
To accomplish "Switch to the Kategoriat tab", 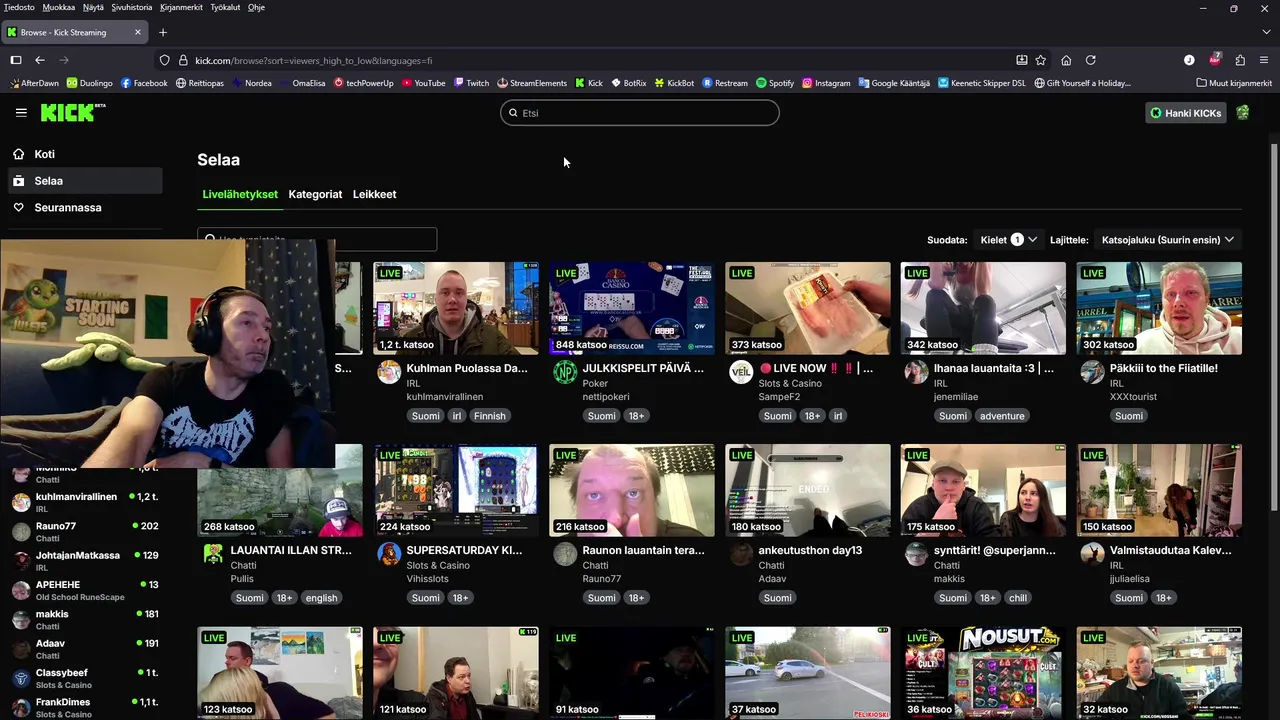I will tap(315, 194).
